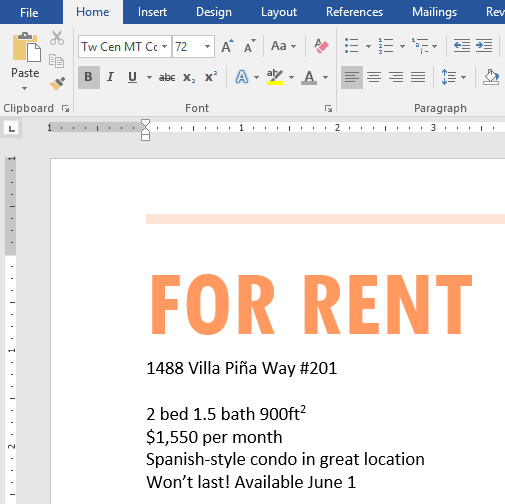Image resolution: width=505 pixels, height=504 pixels.
Task: Select the Format Painter brush icon
Action: 57,84
